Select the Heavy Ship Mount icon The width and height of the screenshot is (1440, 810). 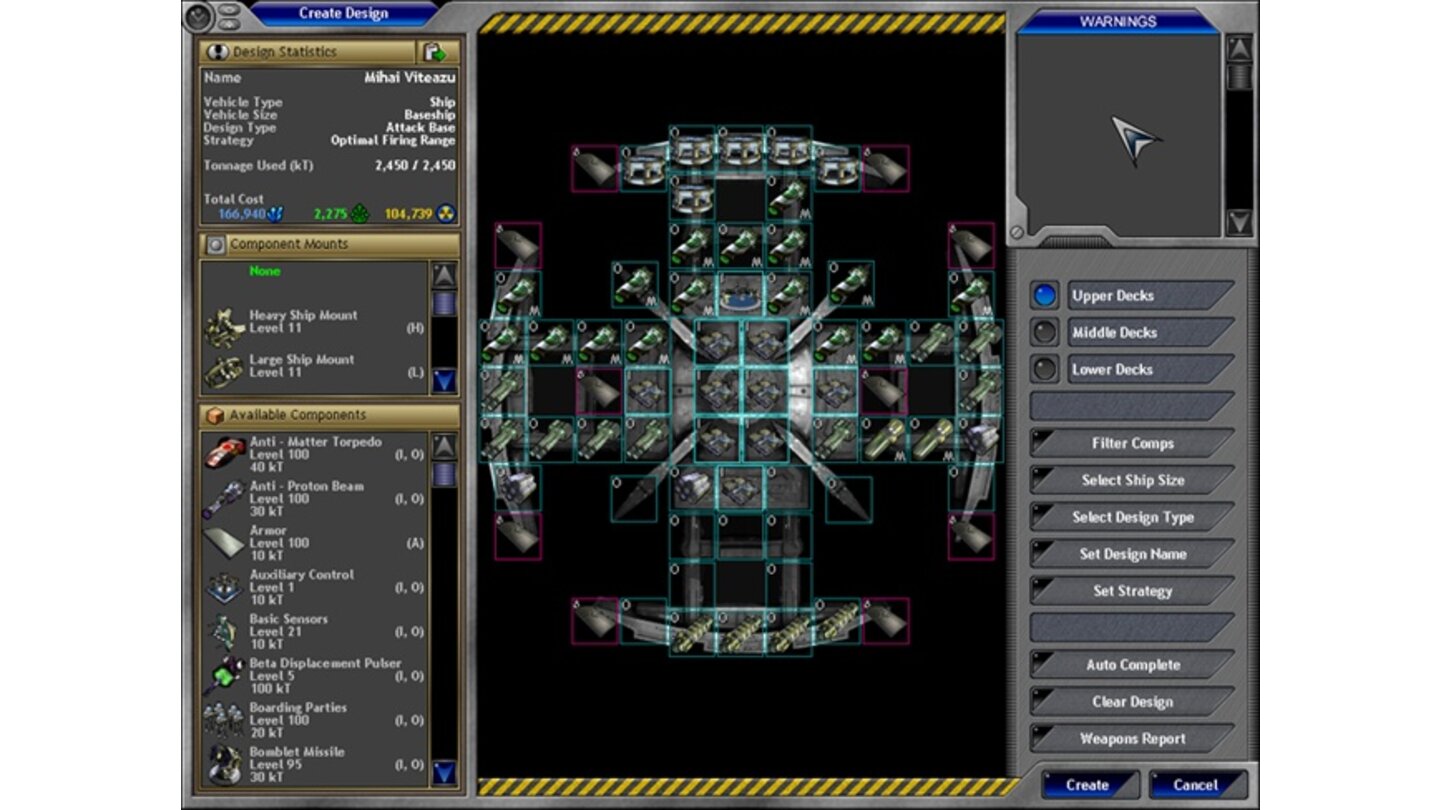tap(224, 327)
